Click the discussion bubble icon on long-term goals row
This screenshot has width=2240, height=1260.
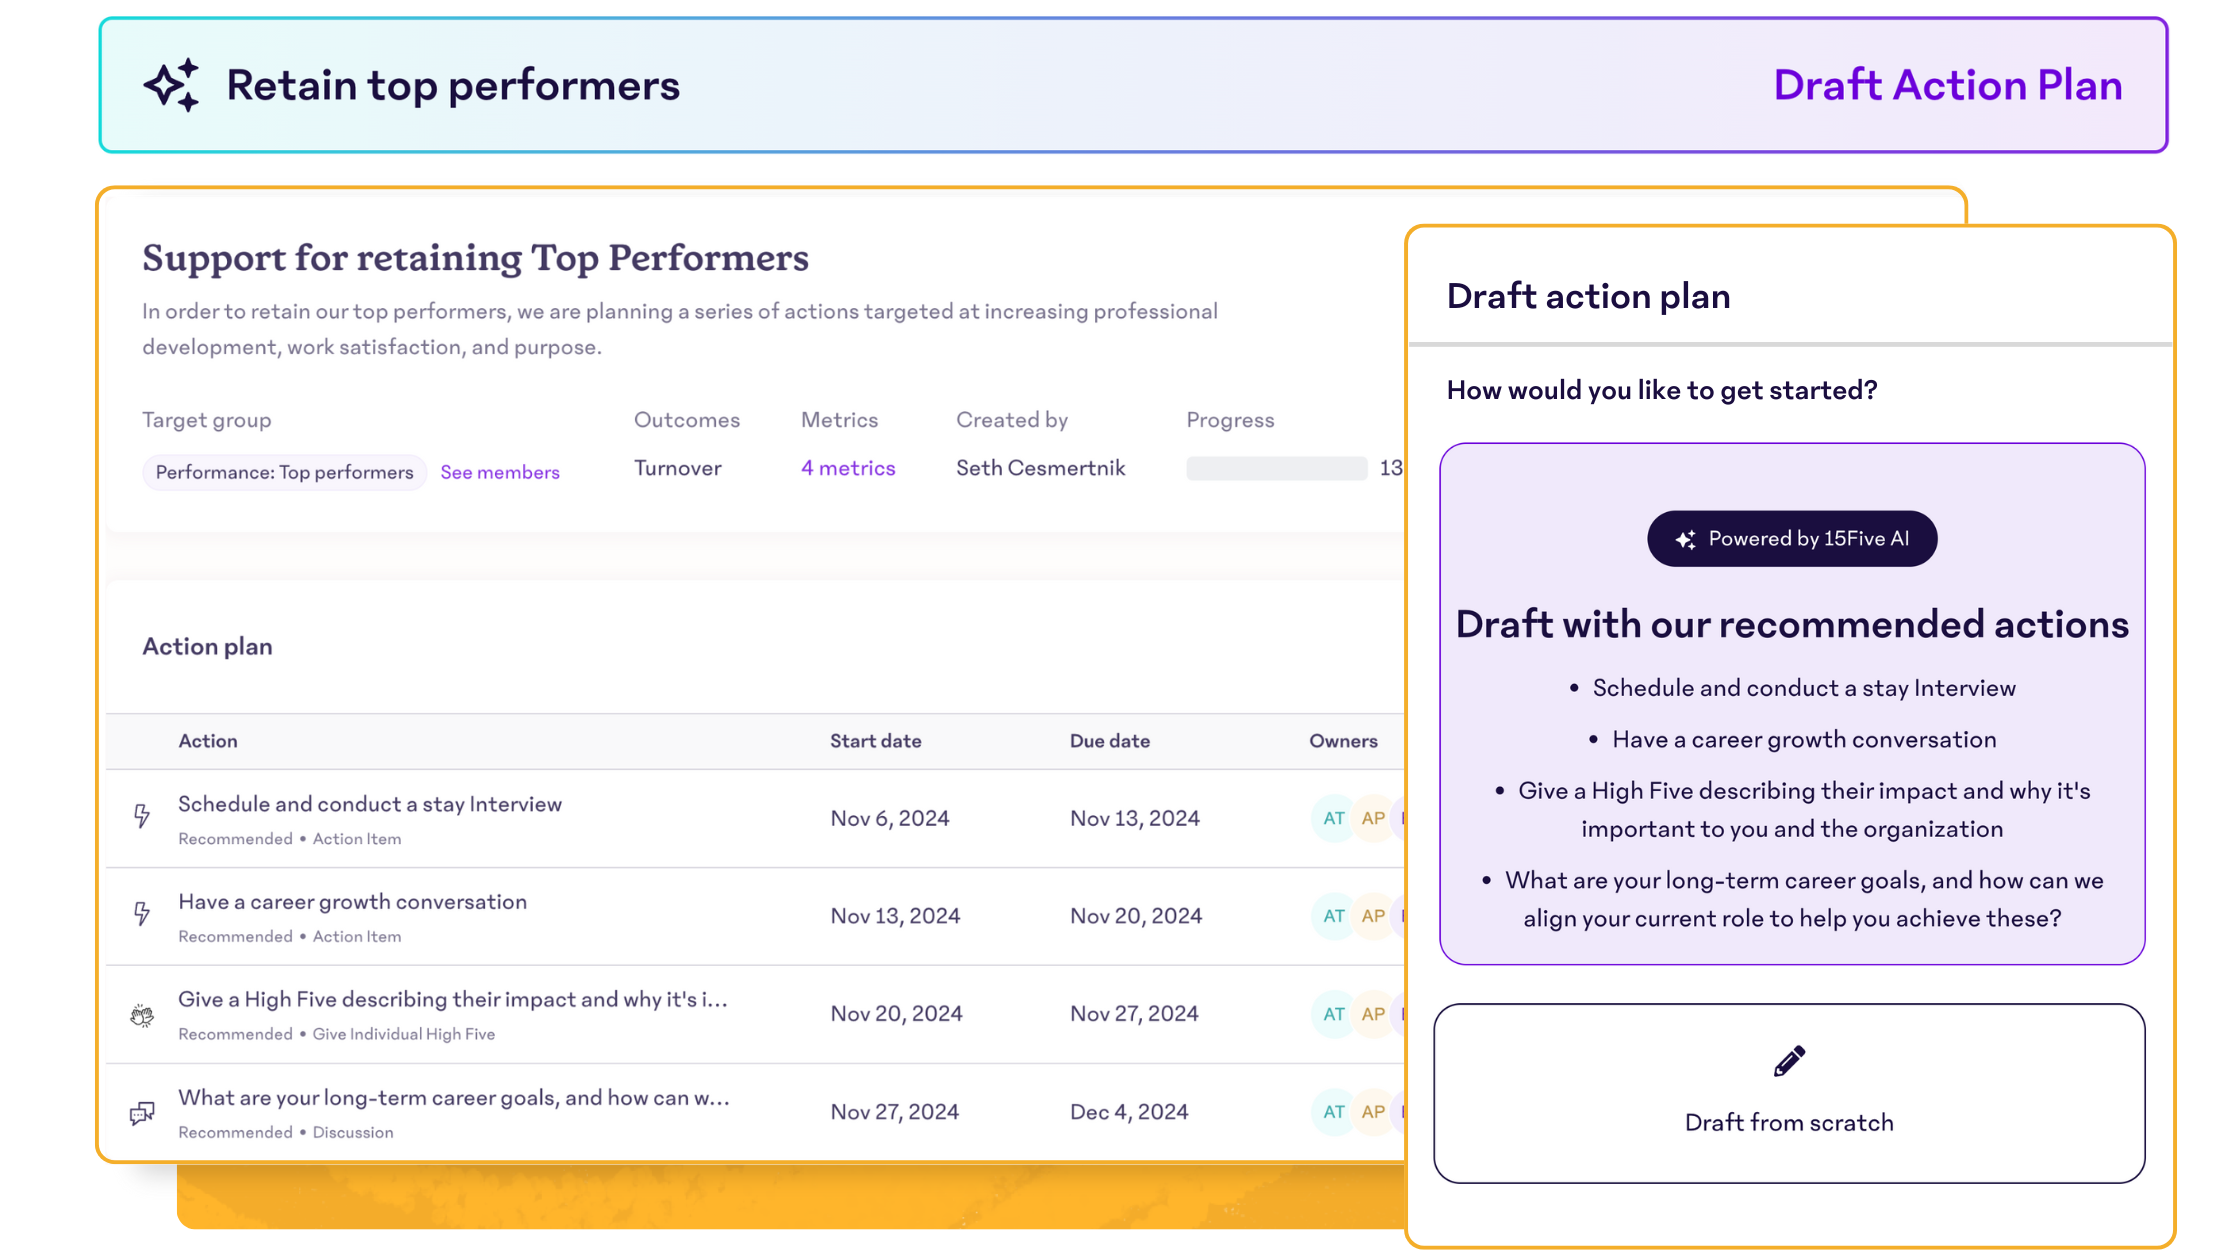[x=141, y=1112]
